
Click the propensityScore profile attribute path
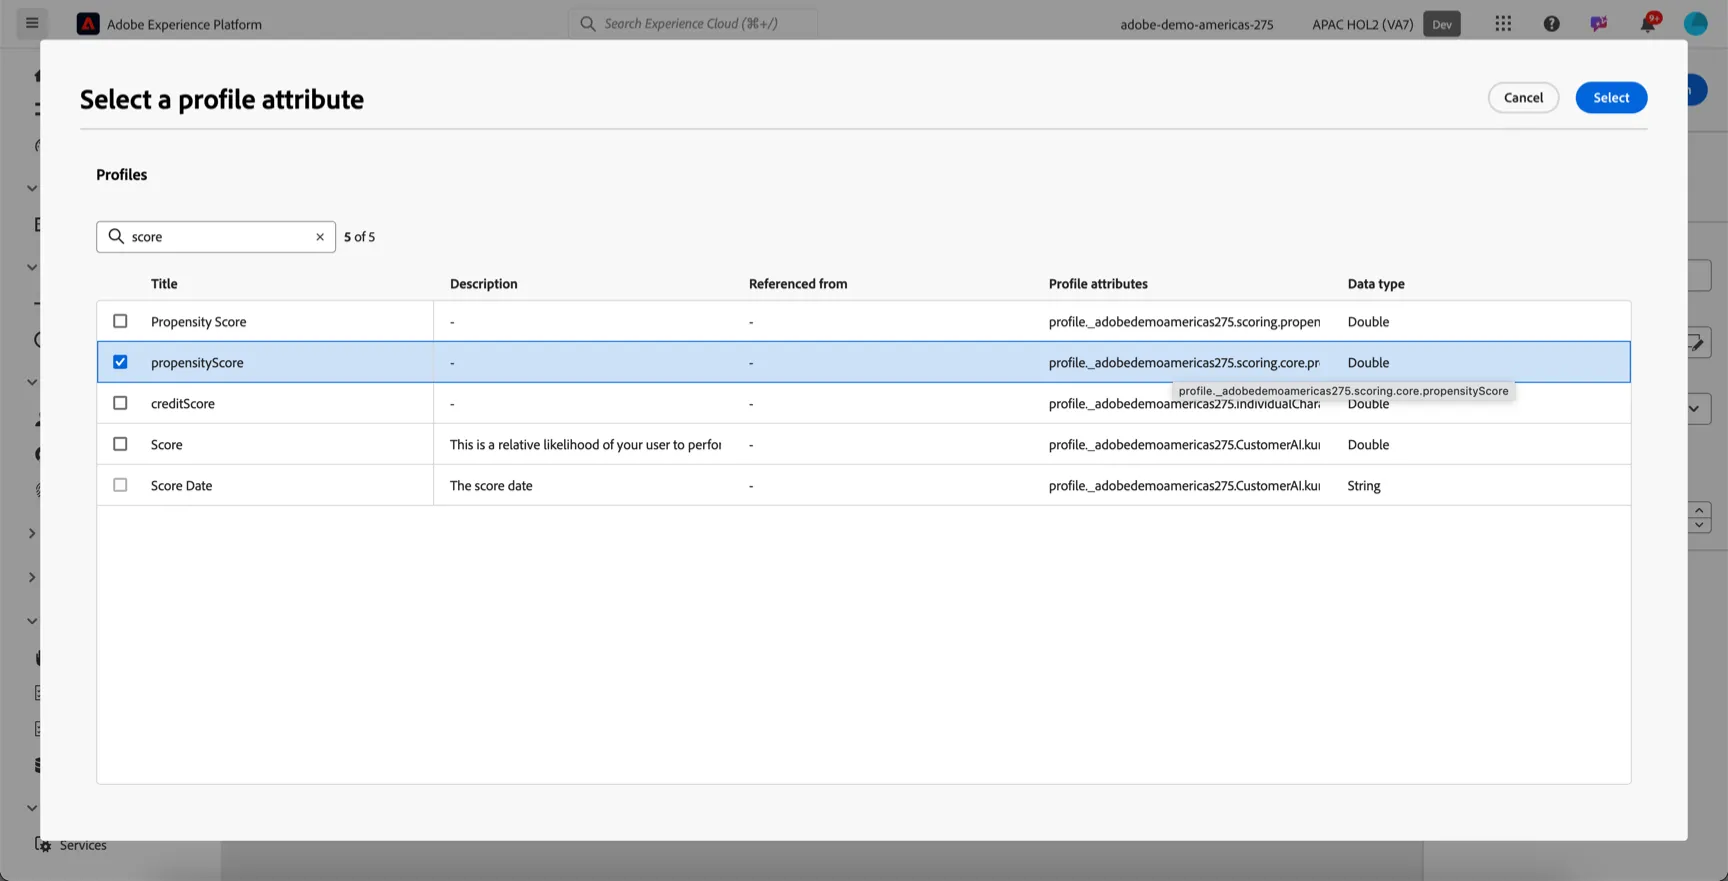pos(1184,363)
